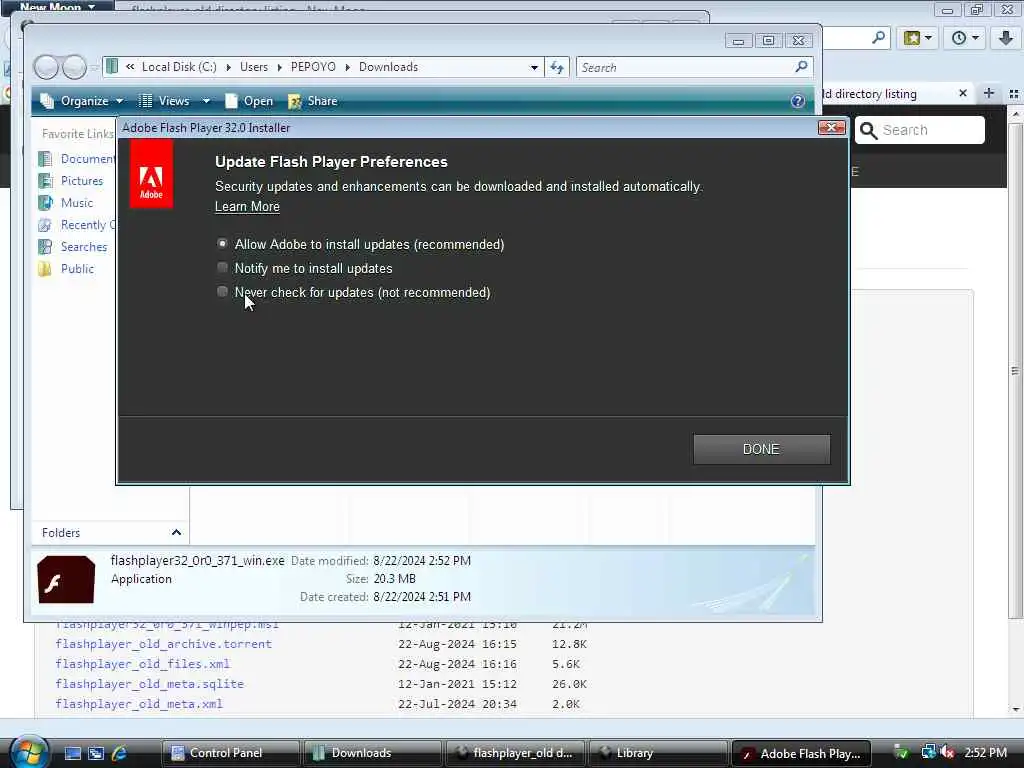Viewport: 1024px width, 768px height.
Task: Open flashplayer_old_files.xml link in browser
Action: (x=143, y=664)
